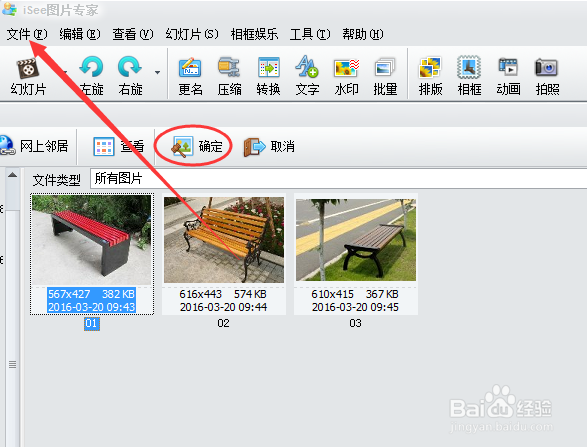587x447 pixels.
Task: Open the 动画 animation tool
Action: 508,77
